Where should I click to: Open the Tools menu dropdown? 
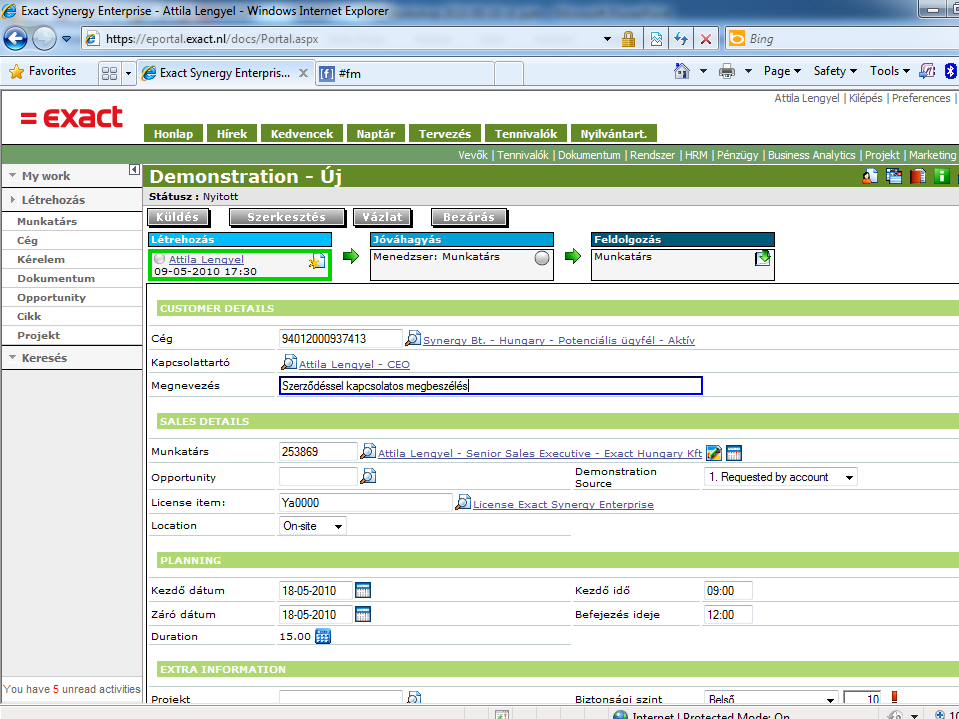pos(890,72)
